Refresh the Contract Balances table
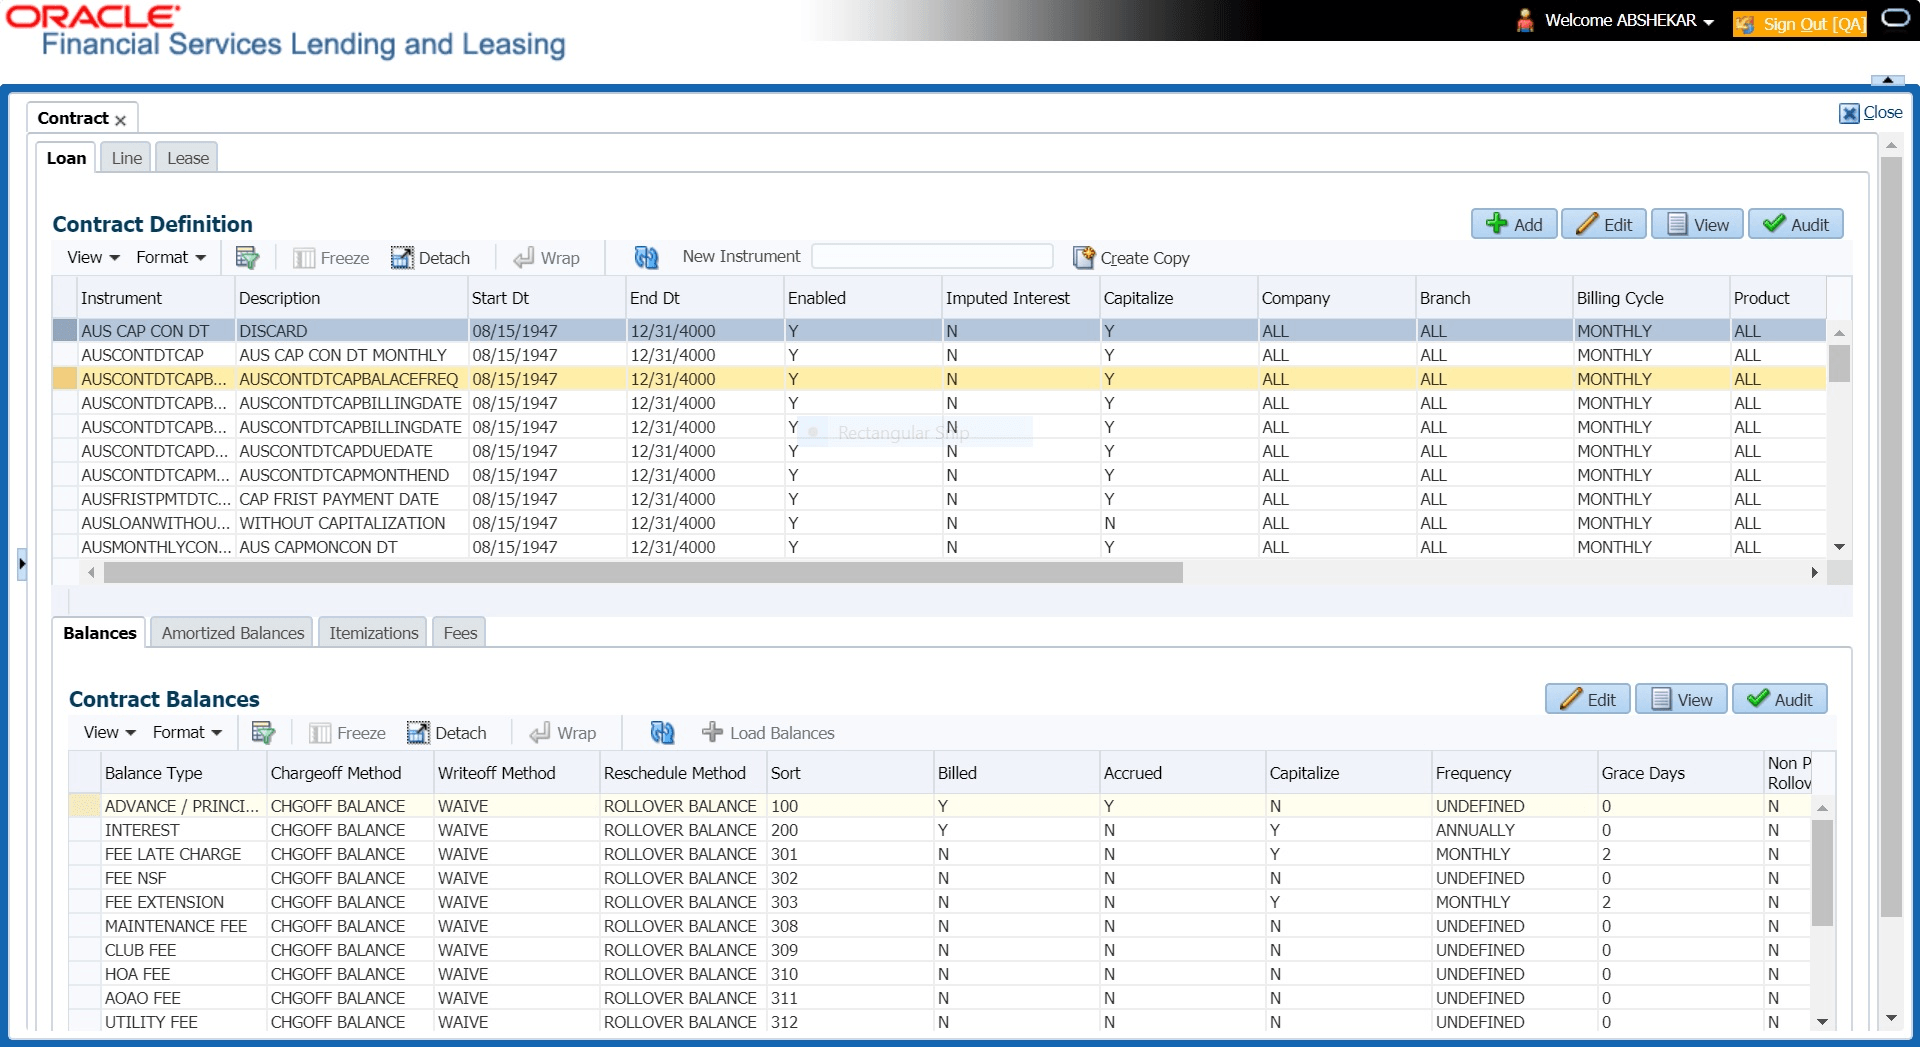1920x1047 pixels. pyautogui.click(x=662, y=733)
